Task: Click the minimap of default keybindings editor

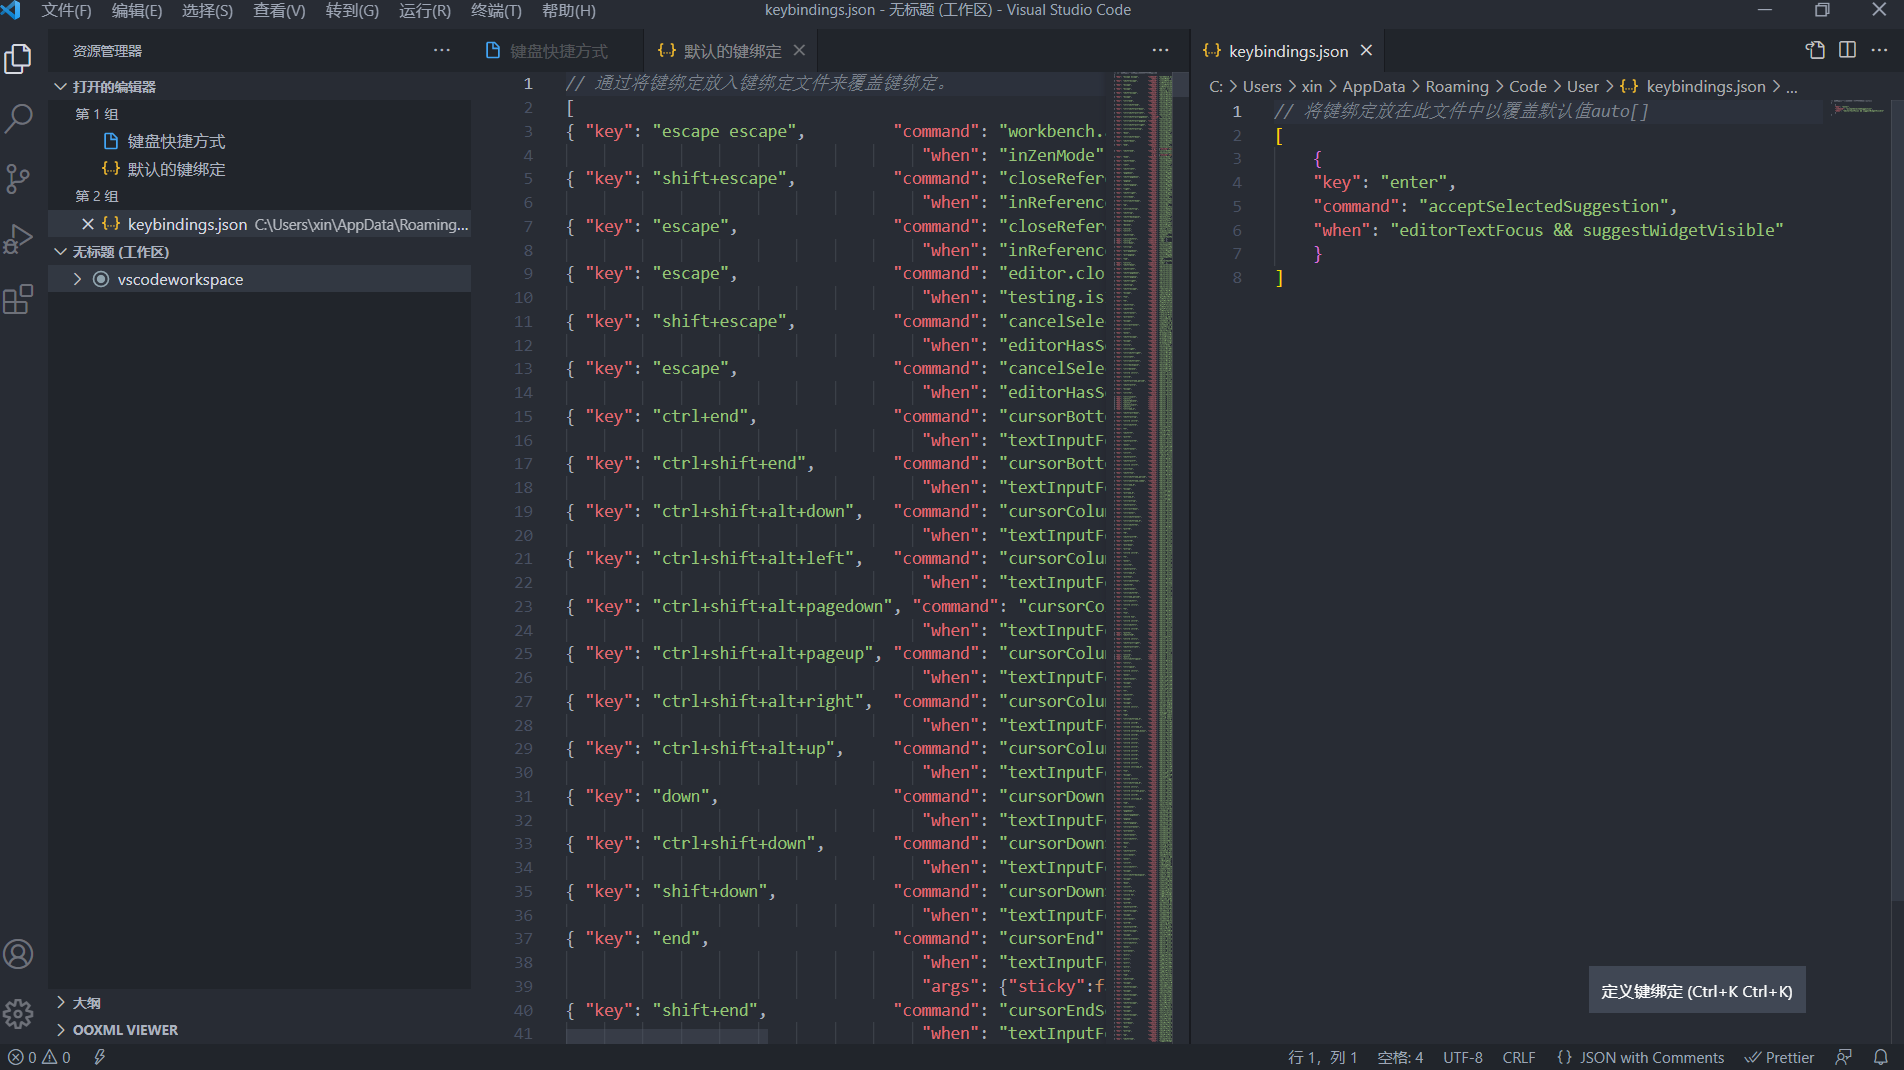Action: [x=1142, y=556]
